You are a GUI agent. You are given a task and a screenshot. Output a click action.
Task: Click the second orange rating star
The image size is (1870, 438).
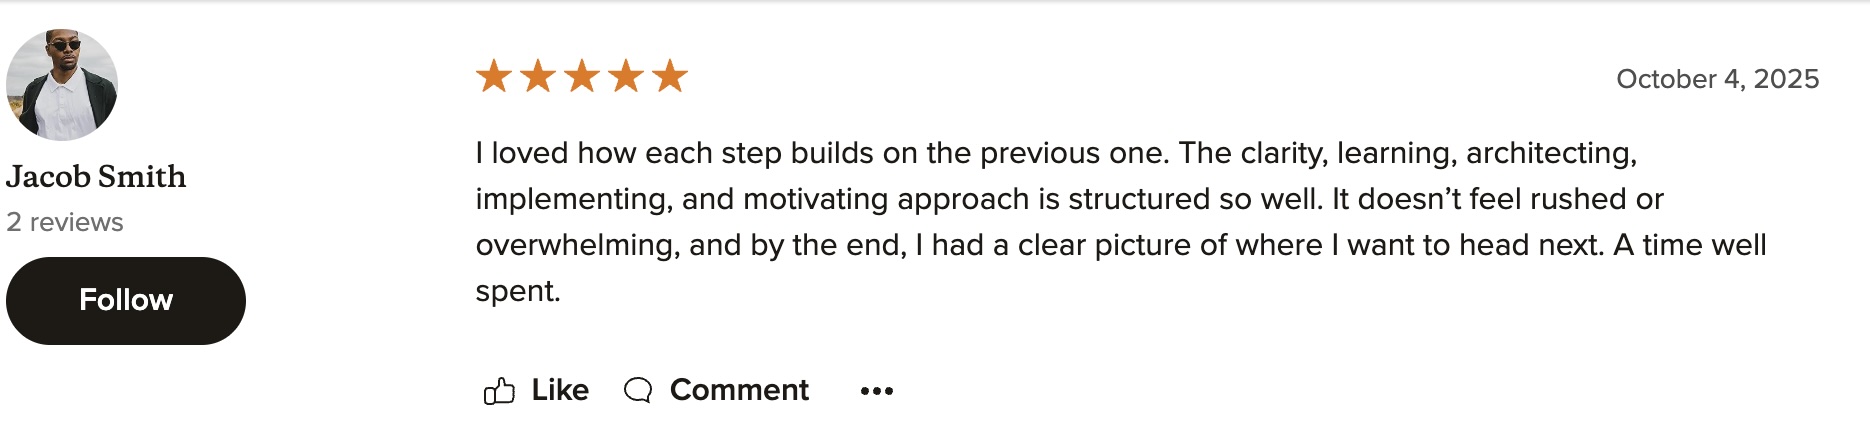tap(538, 76)
